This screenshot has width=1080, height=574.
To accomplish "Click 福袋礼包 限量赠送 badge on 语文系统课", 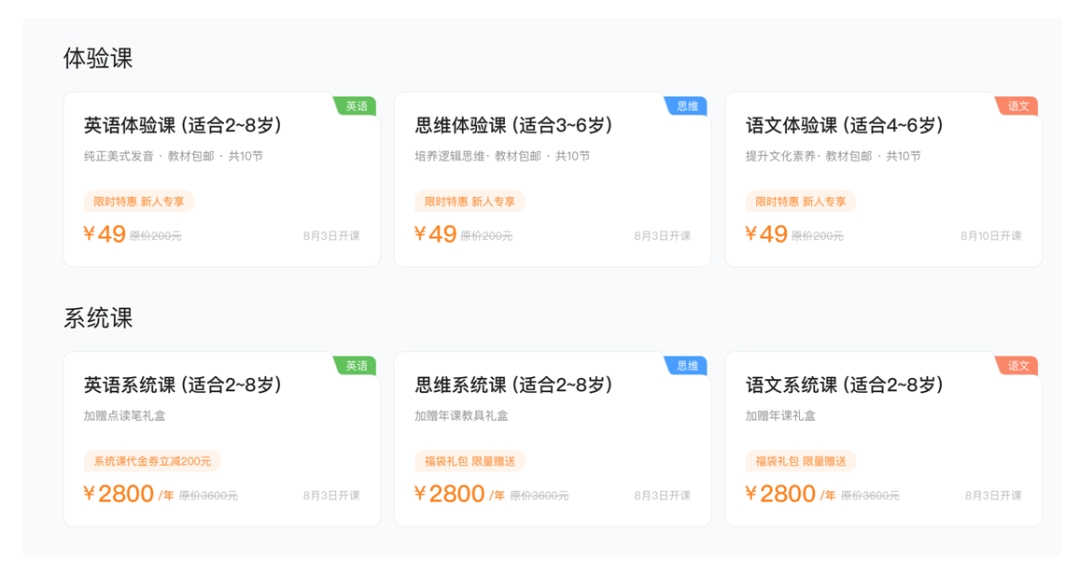I will 800,462.
